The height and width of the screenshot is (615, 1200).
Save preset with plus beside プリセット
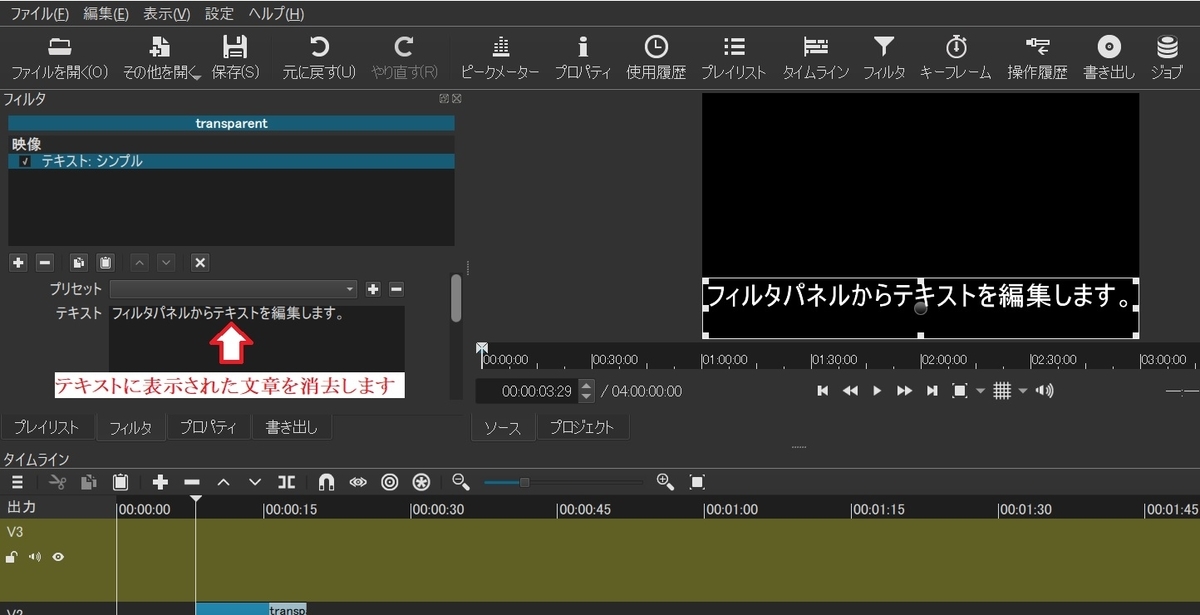pyautogui.click(x=373, y=289)
